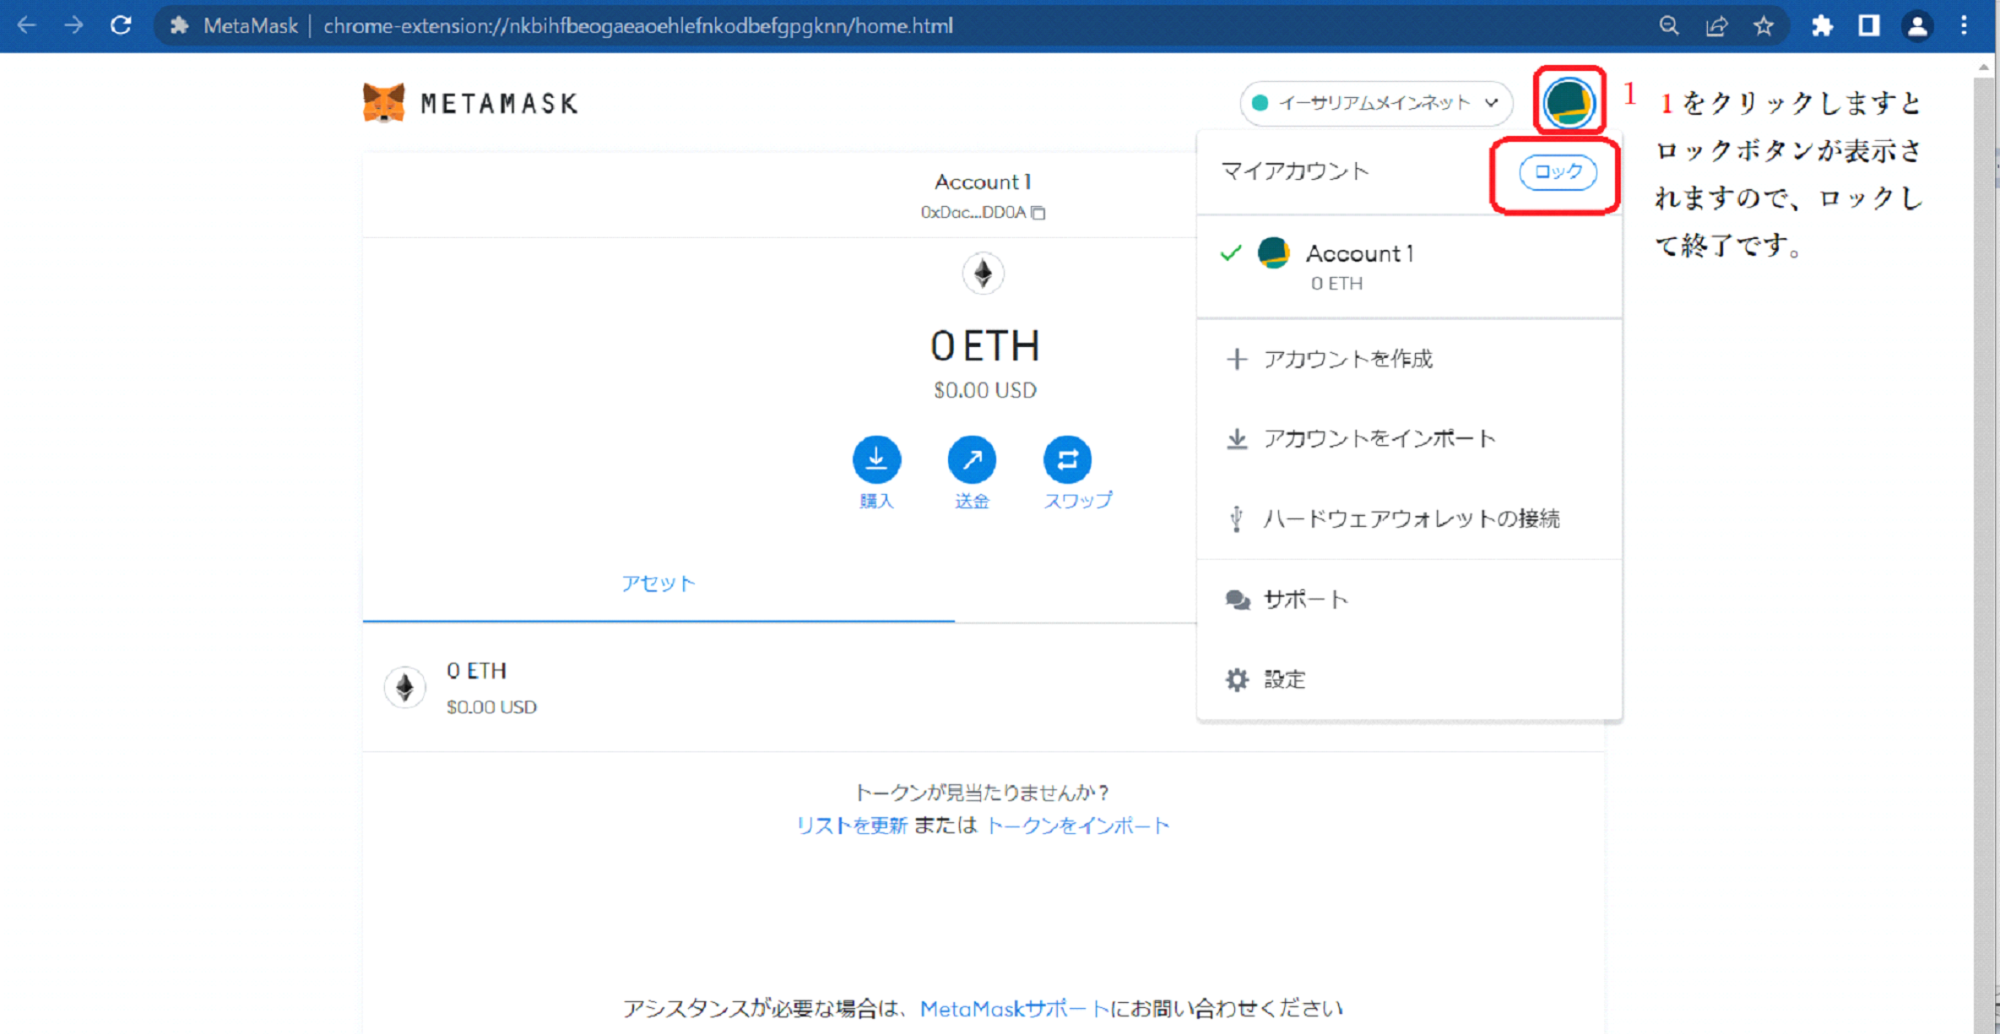Click the ETH icon in asset row
The height and width of the screenshot is (1034, 2000).
click(405, 687)
